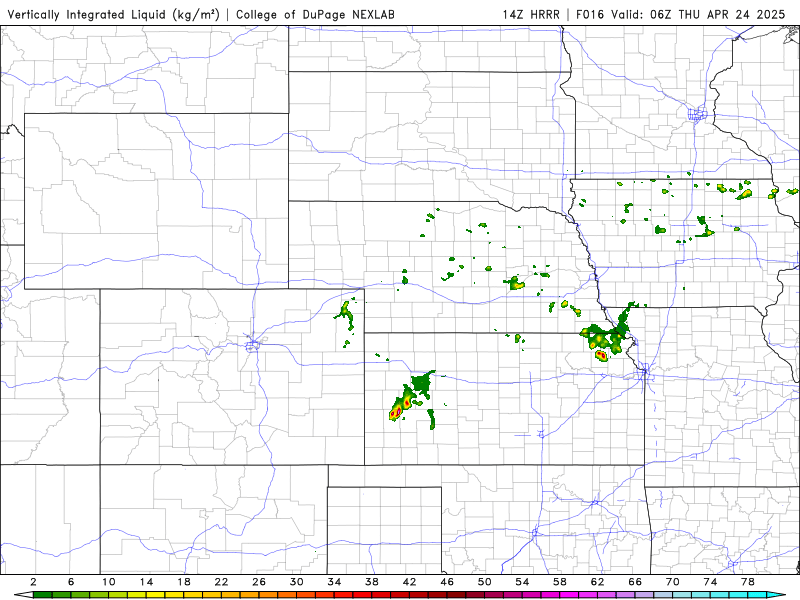Click the legend value '78'
This screenshot has height=600, width=800.
point(748,582)
